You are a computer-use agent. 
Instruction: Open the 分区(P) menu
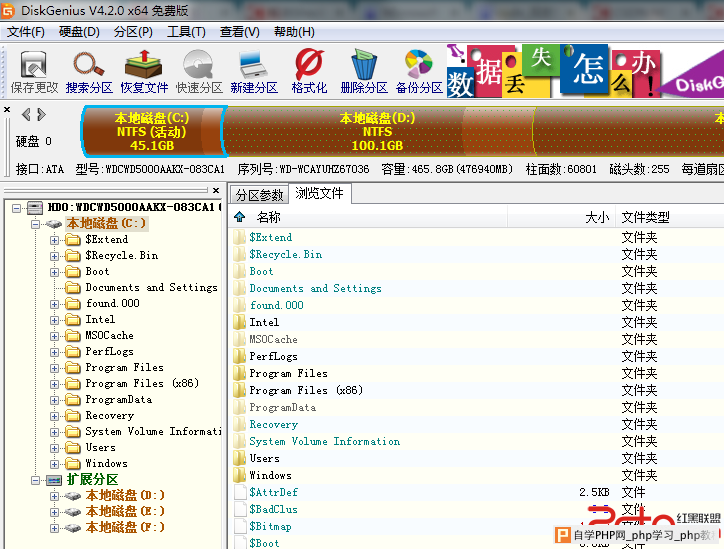(133, 32)
